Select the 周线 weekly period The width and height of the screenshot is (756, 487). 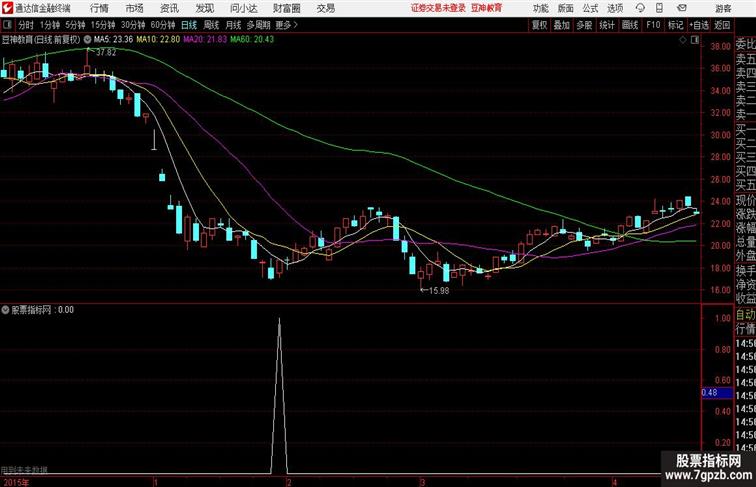[x=211, y=25]
